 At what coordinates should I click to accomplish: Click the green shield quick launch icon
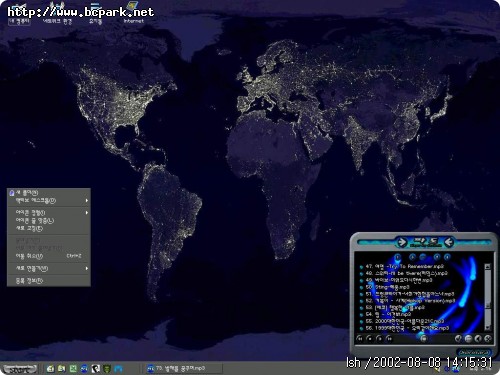pyautogui.click(x=107, y=369)
